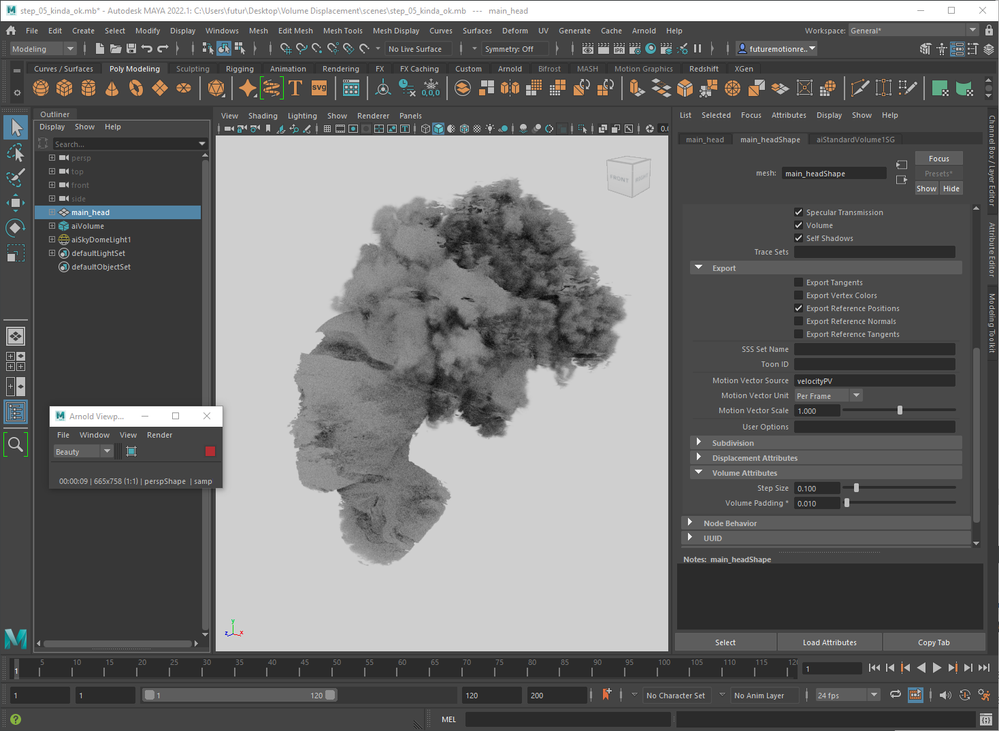Click the Type text tool shelf icon
Viewport: 999px width, 731px height.
click(x=295, y=89)
